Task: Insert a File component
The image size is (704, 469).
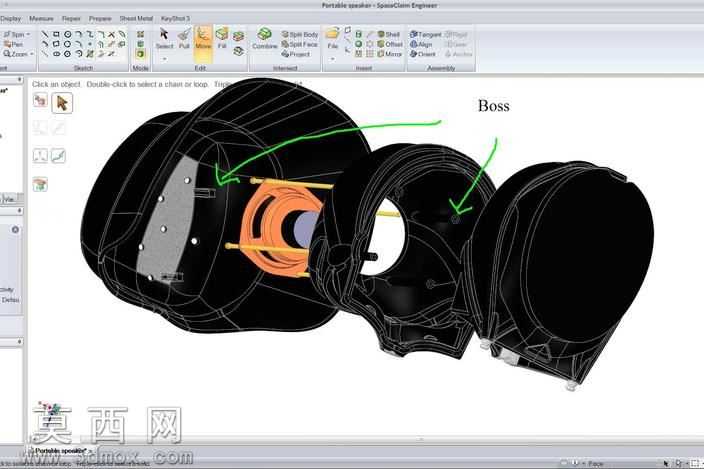Action: point(332,39)
